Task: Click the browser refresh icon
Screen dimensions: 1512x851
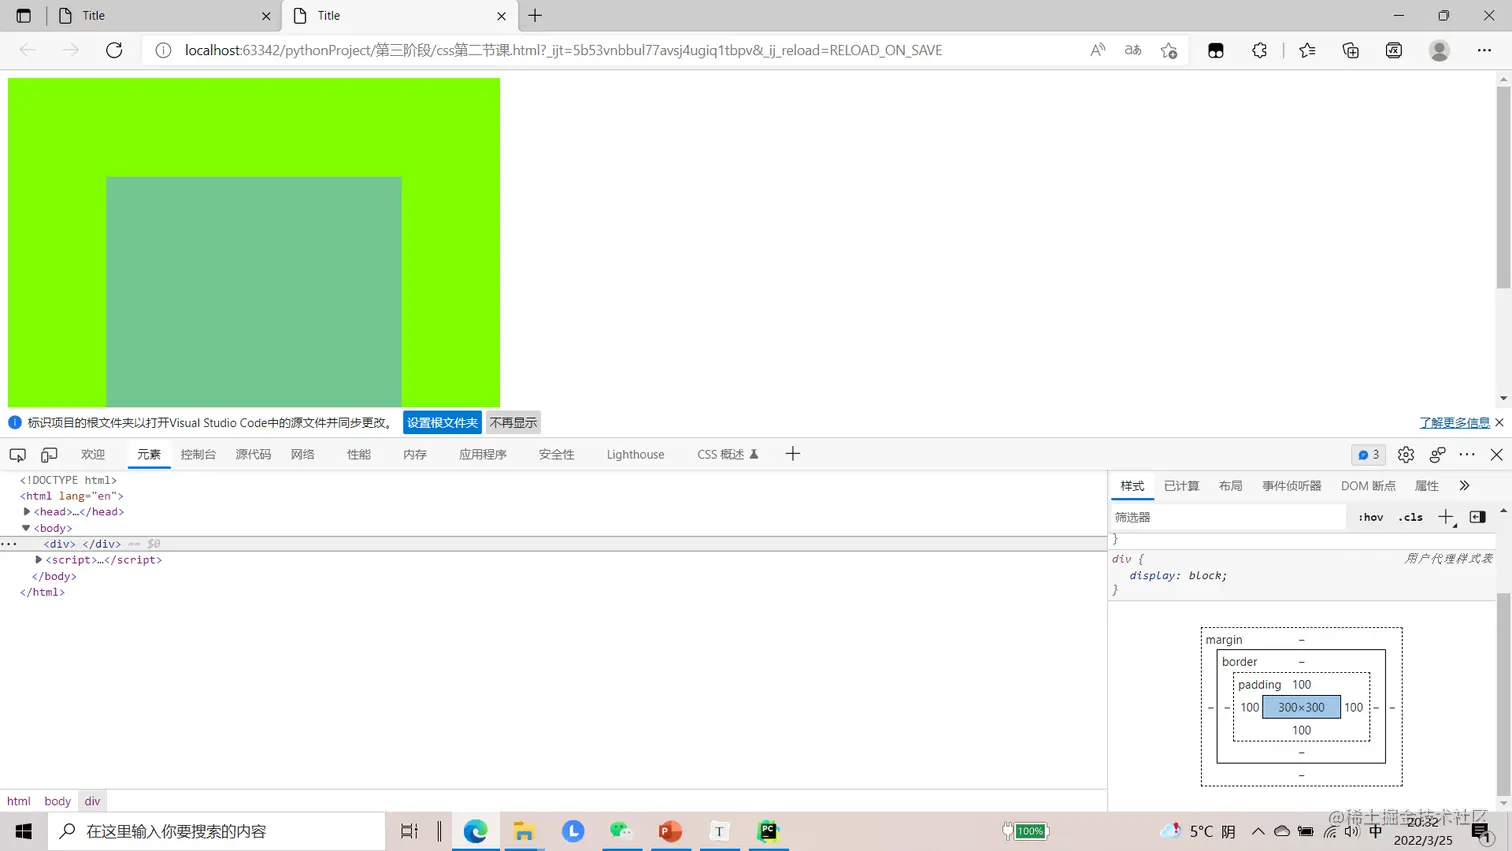Action: click(x=114, y=50)
